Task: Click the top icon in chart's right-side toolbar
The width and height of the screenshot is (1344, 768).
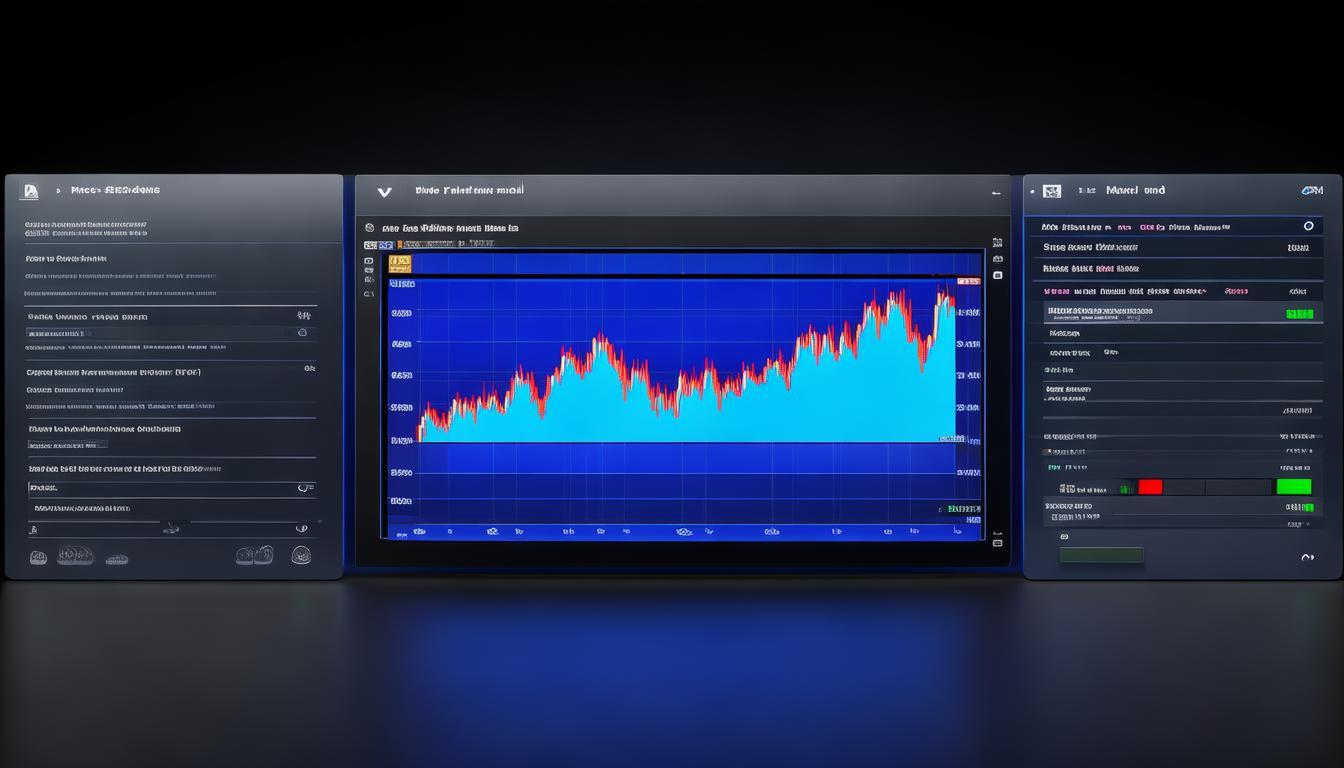Action: pos(997,242)
